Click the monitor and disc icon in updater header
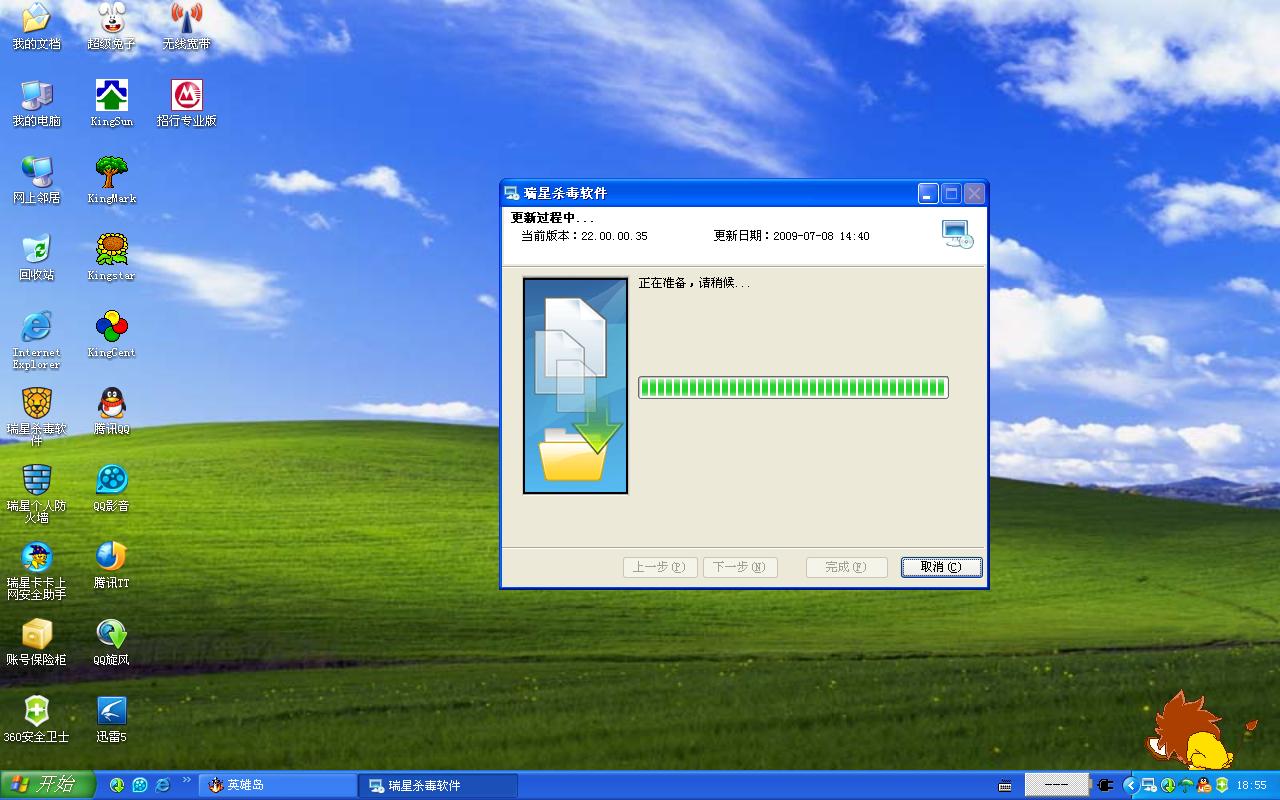Viewport: 1280px width, 800px height. point(957,234)
